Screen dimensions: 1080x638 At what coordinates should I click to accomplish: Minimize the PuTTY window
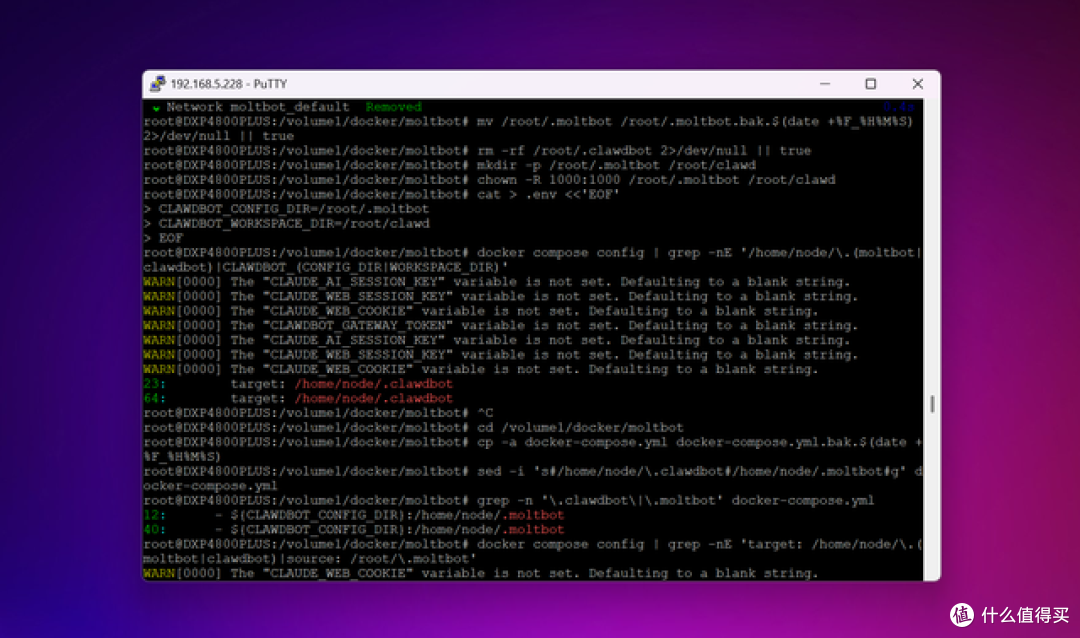point(825,84)
